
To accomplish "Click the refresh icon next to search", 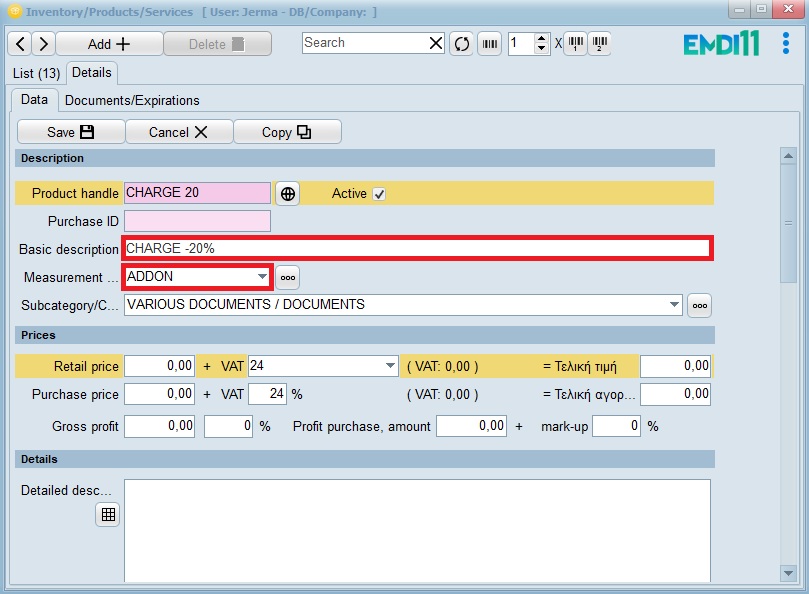I will click(x=461, y=44).
